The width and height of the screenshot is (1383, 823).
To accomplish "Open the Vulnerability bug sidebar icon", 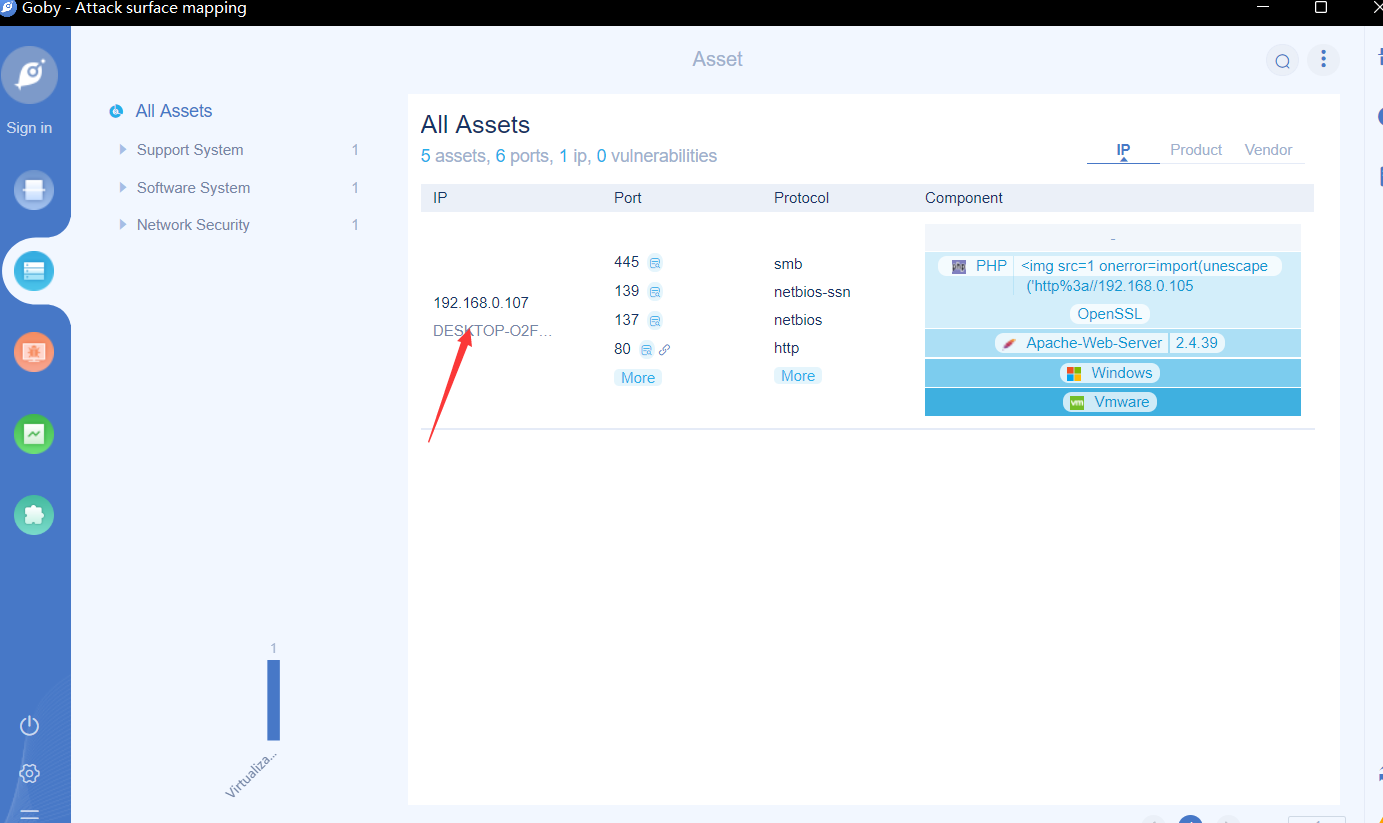I will coord(34,352).
